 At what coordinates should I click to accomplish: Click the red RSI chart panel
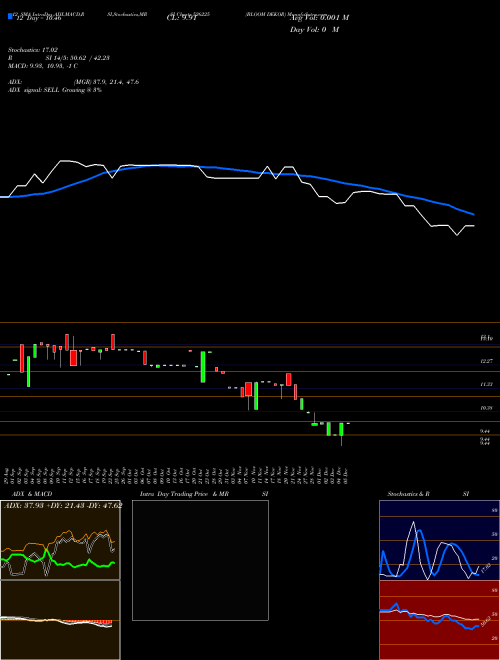[x=439, y=620]
